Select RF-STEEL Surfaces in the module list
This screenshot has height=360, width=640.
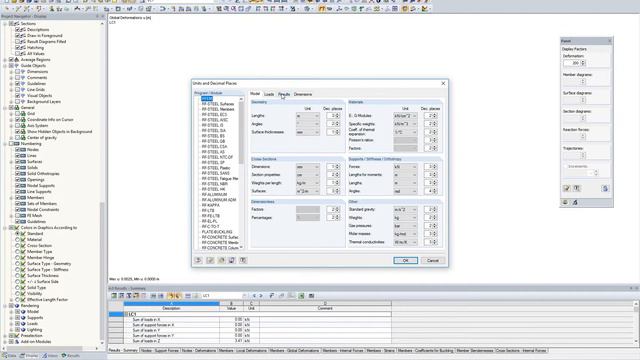pyautogui.click(x=218, y=104)
